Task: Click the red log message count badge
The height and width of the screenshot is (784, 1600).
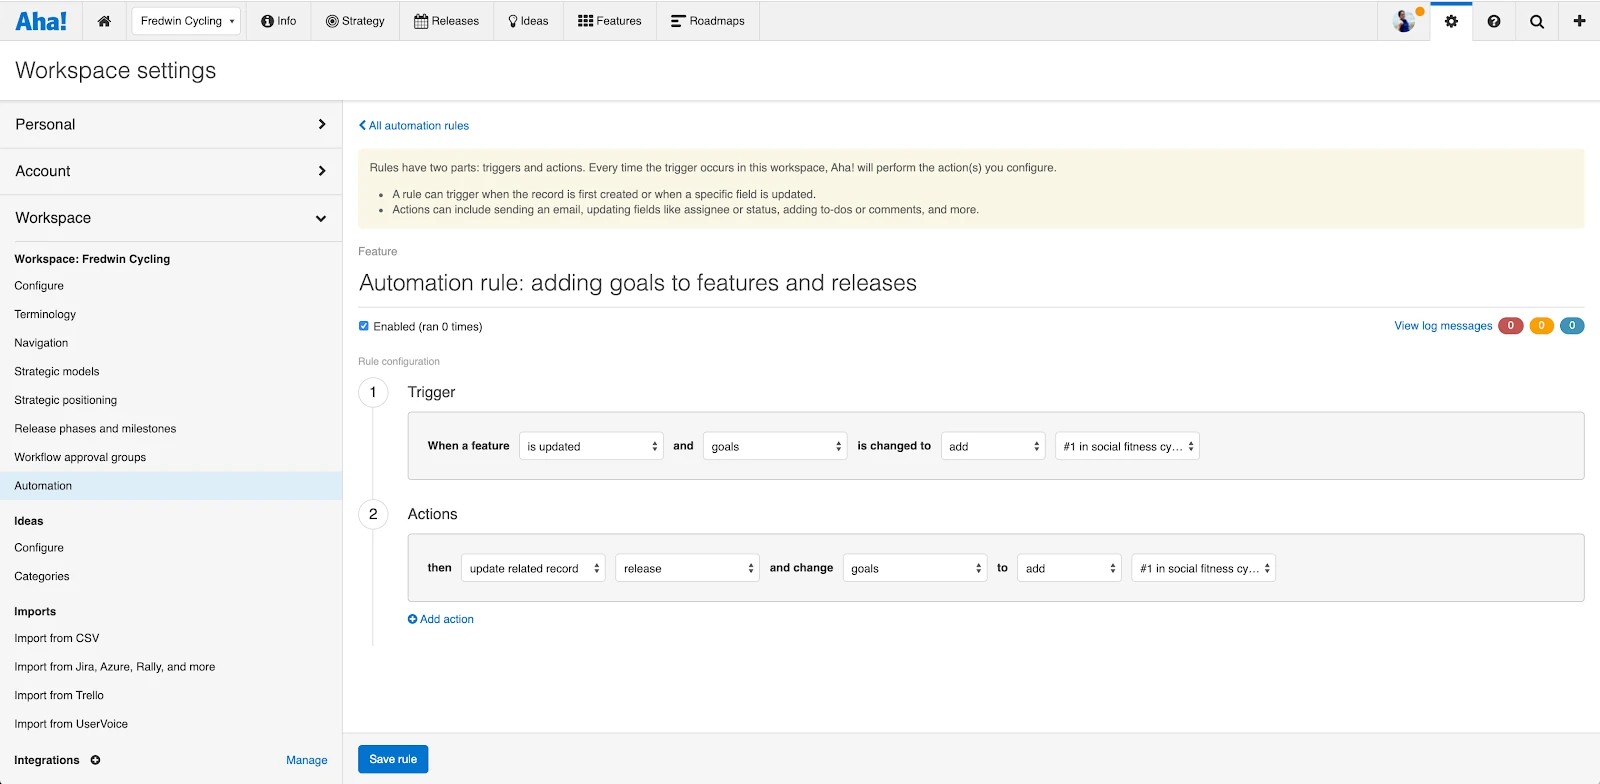Action: coord(1510,326)
